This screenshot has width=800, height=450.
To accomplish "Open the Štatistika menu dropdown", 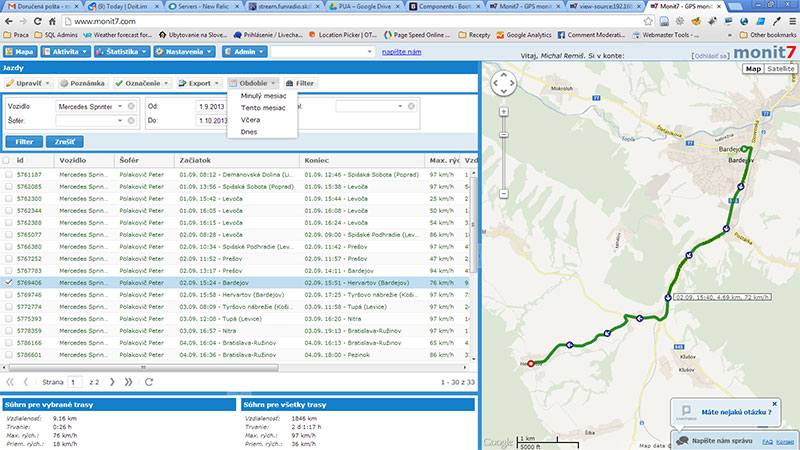I will click(123, 50).
